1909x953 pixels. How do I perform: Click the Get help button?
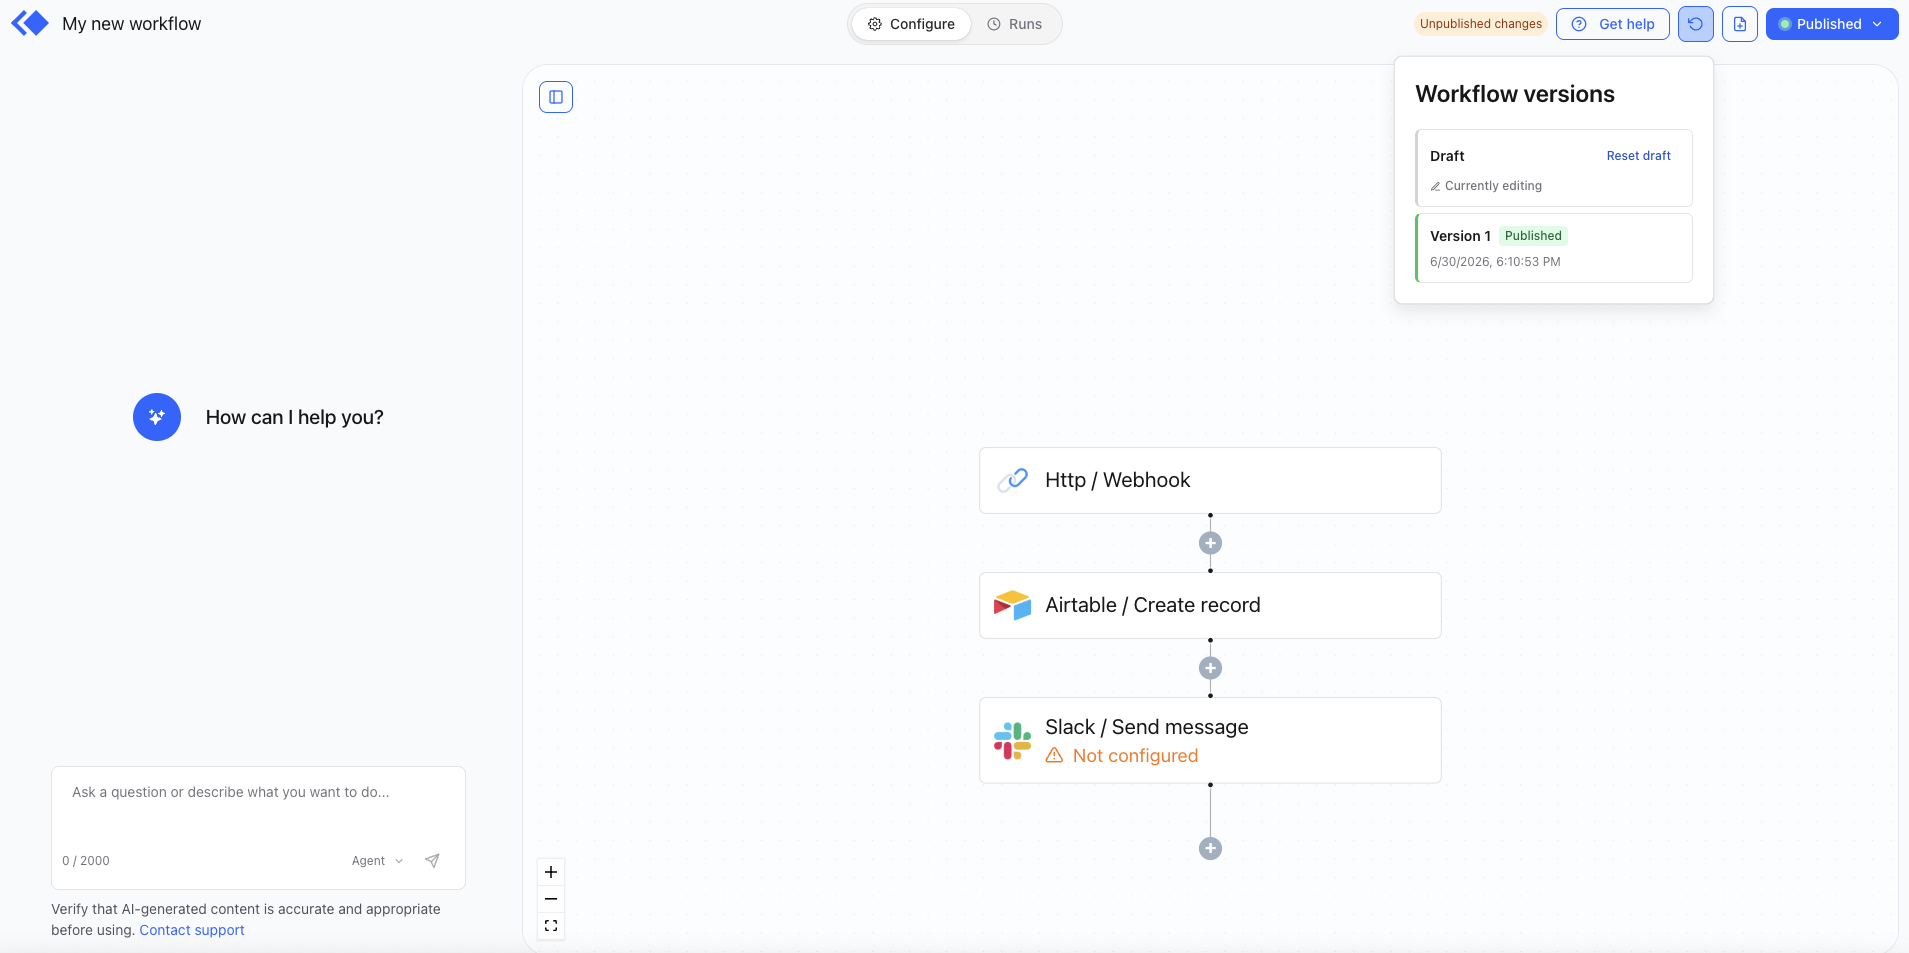coord(1613,24)
